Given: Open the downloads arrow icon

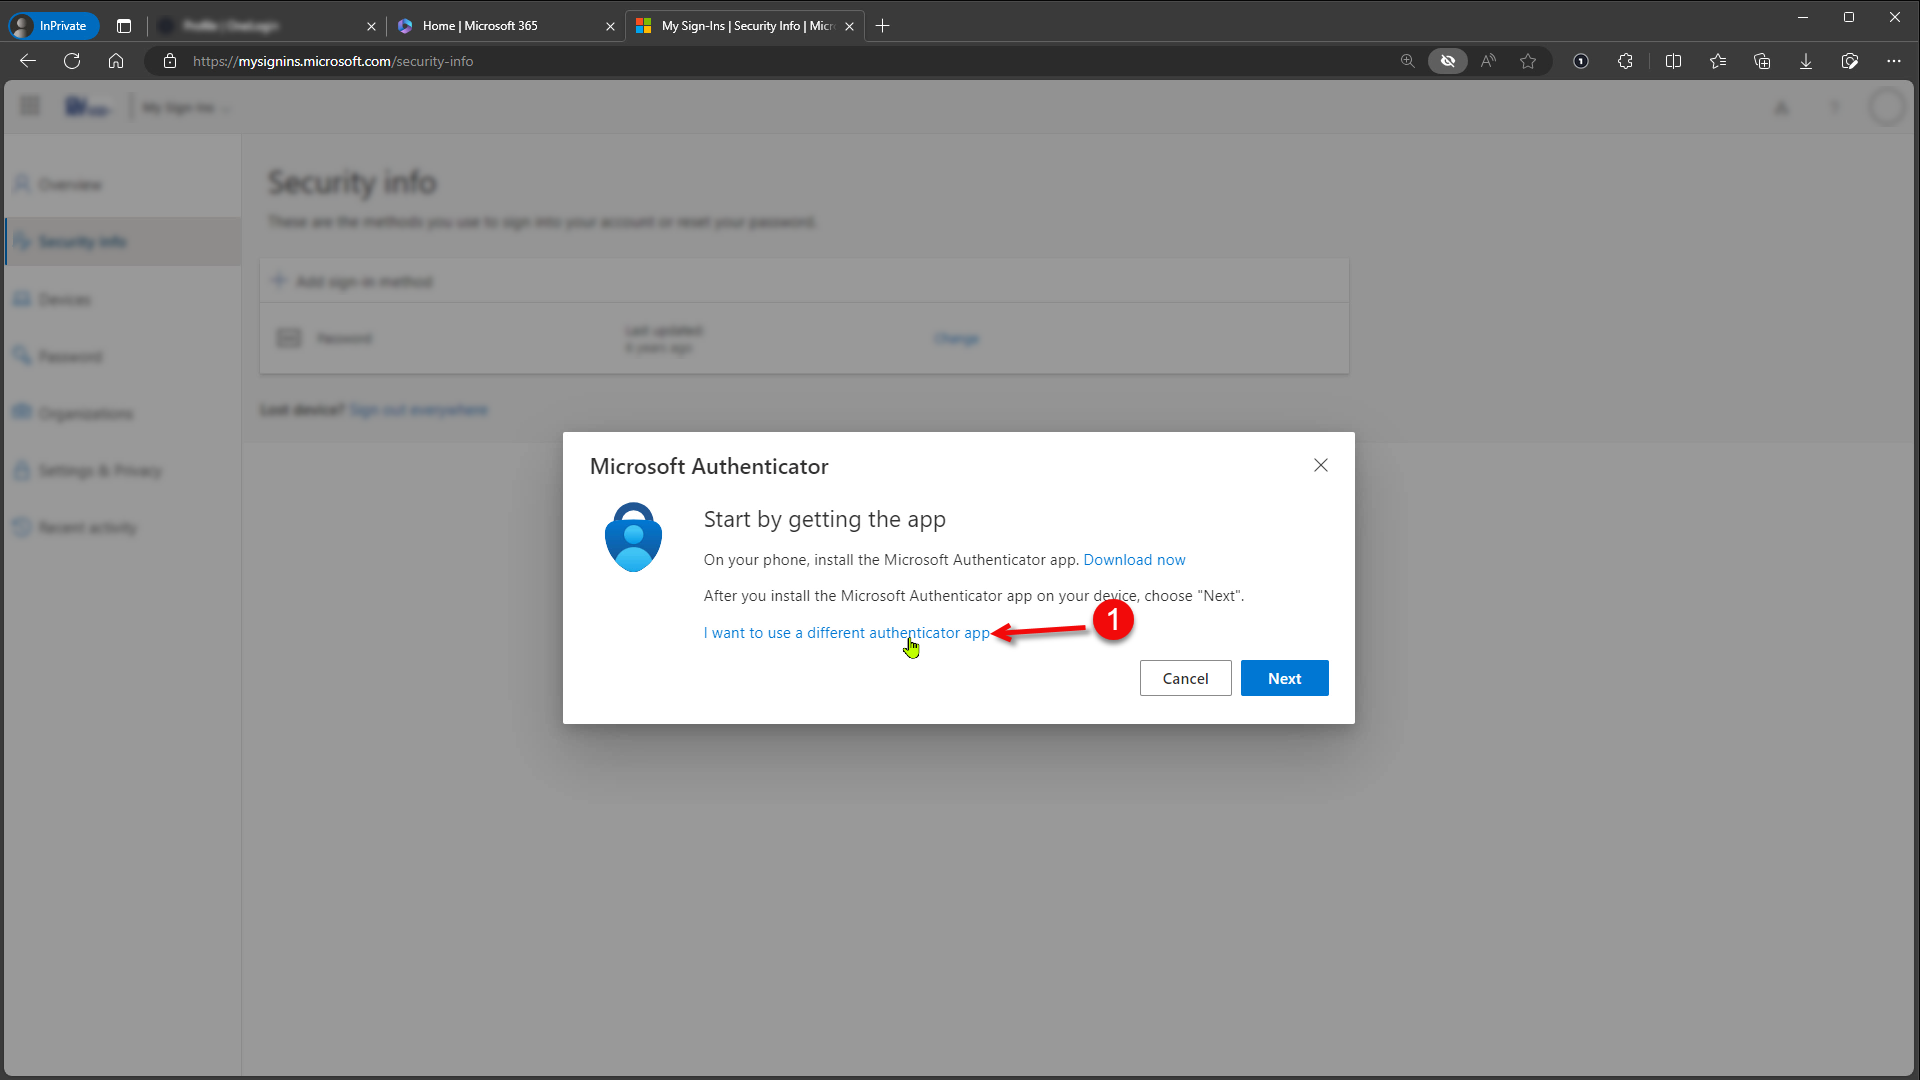Looking at the screenshot, I should click(1806, 61).
